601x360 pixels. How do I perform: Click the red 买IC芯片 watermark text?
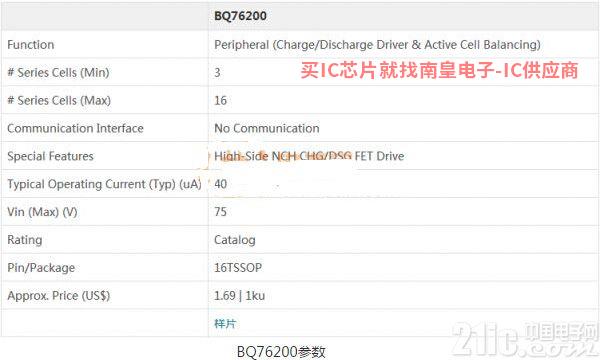439,71
